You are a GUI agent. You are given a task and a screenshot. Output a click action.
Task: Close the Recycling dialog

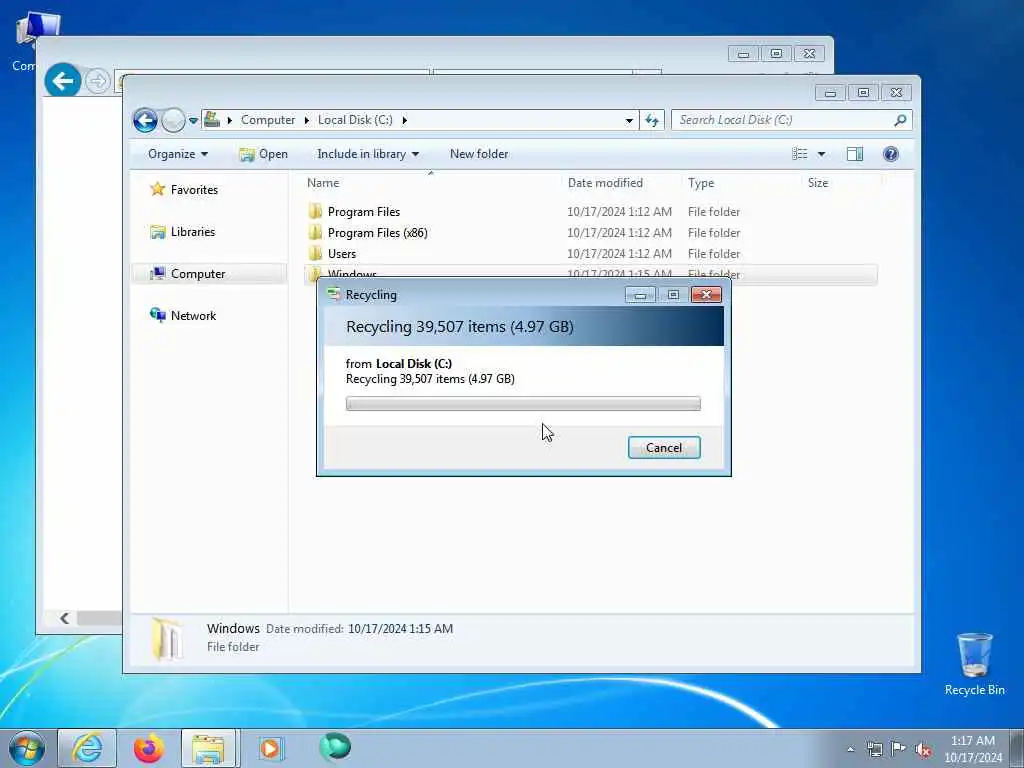click(x=706, y=295)
